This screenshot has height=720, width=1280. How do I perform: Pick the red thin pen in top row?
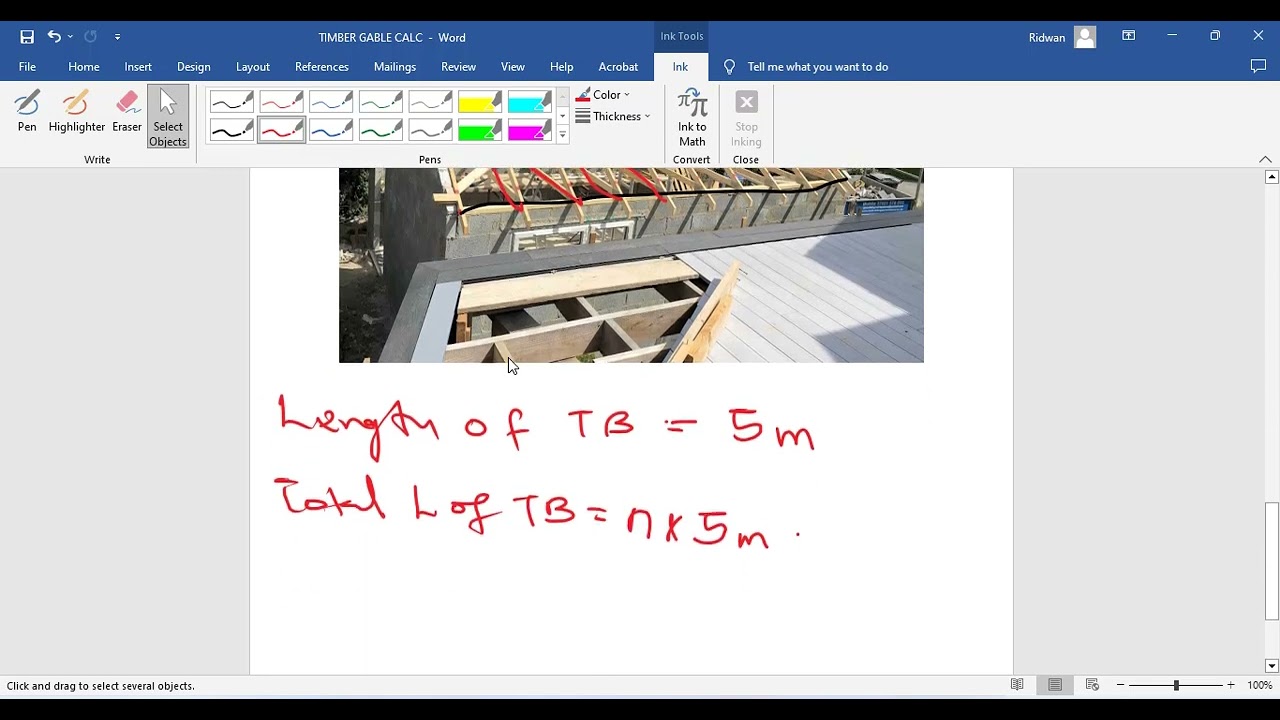pyautogui.click(x=281, y=102)
